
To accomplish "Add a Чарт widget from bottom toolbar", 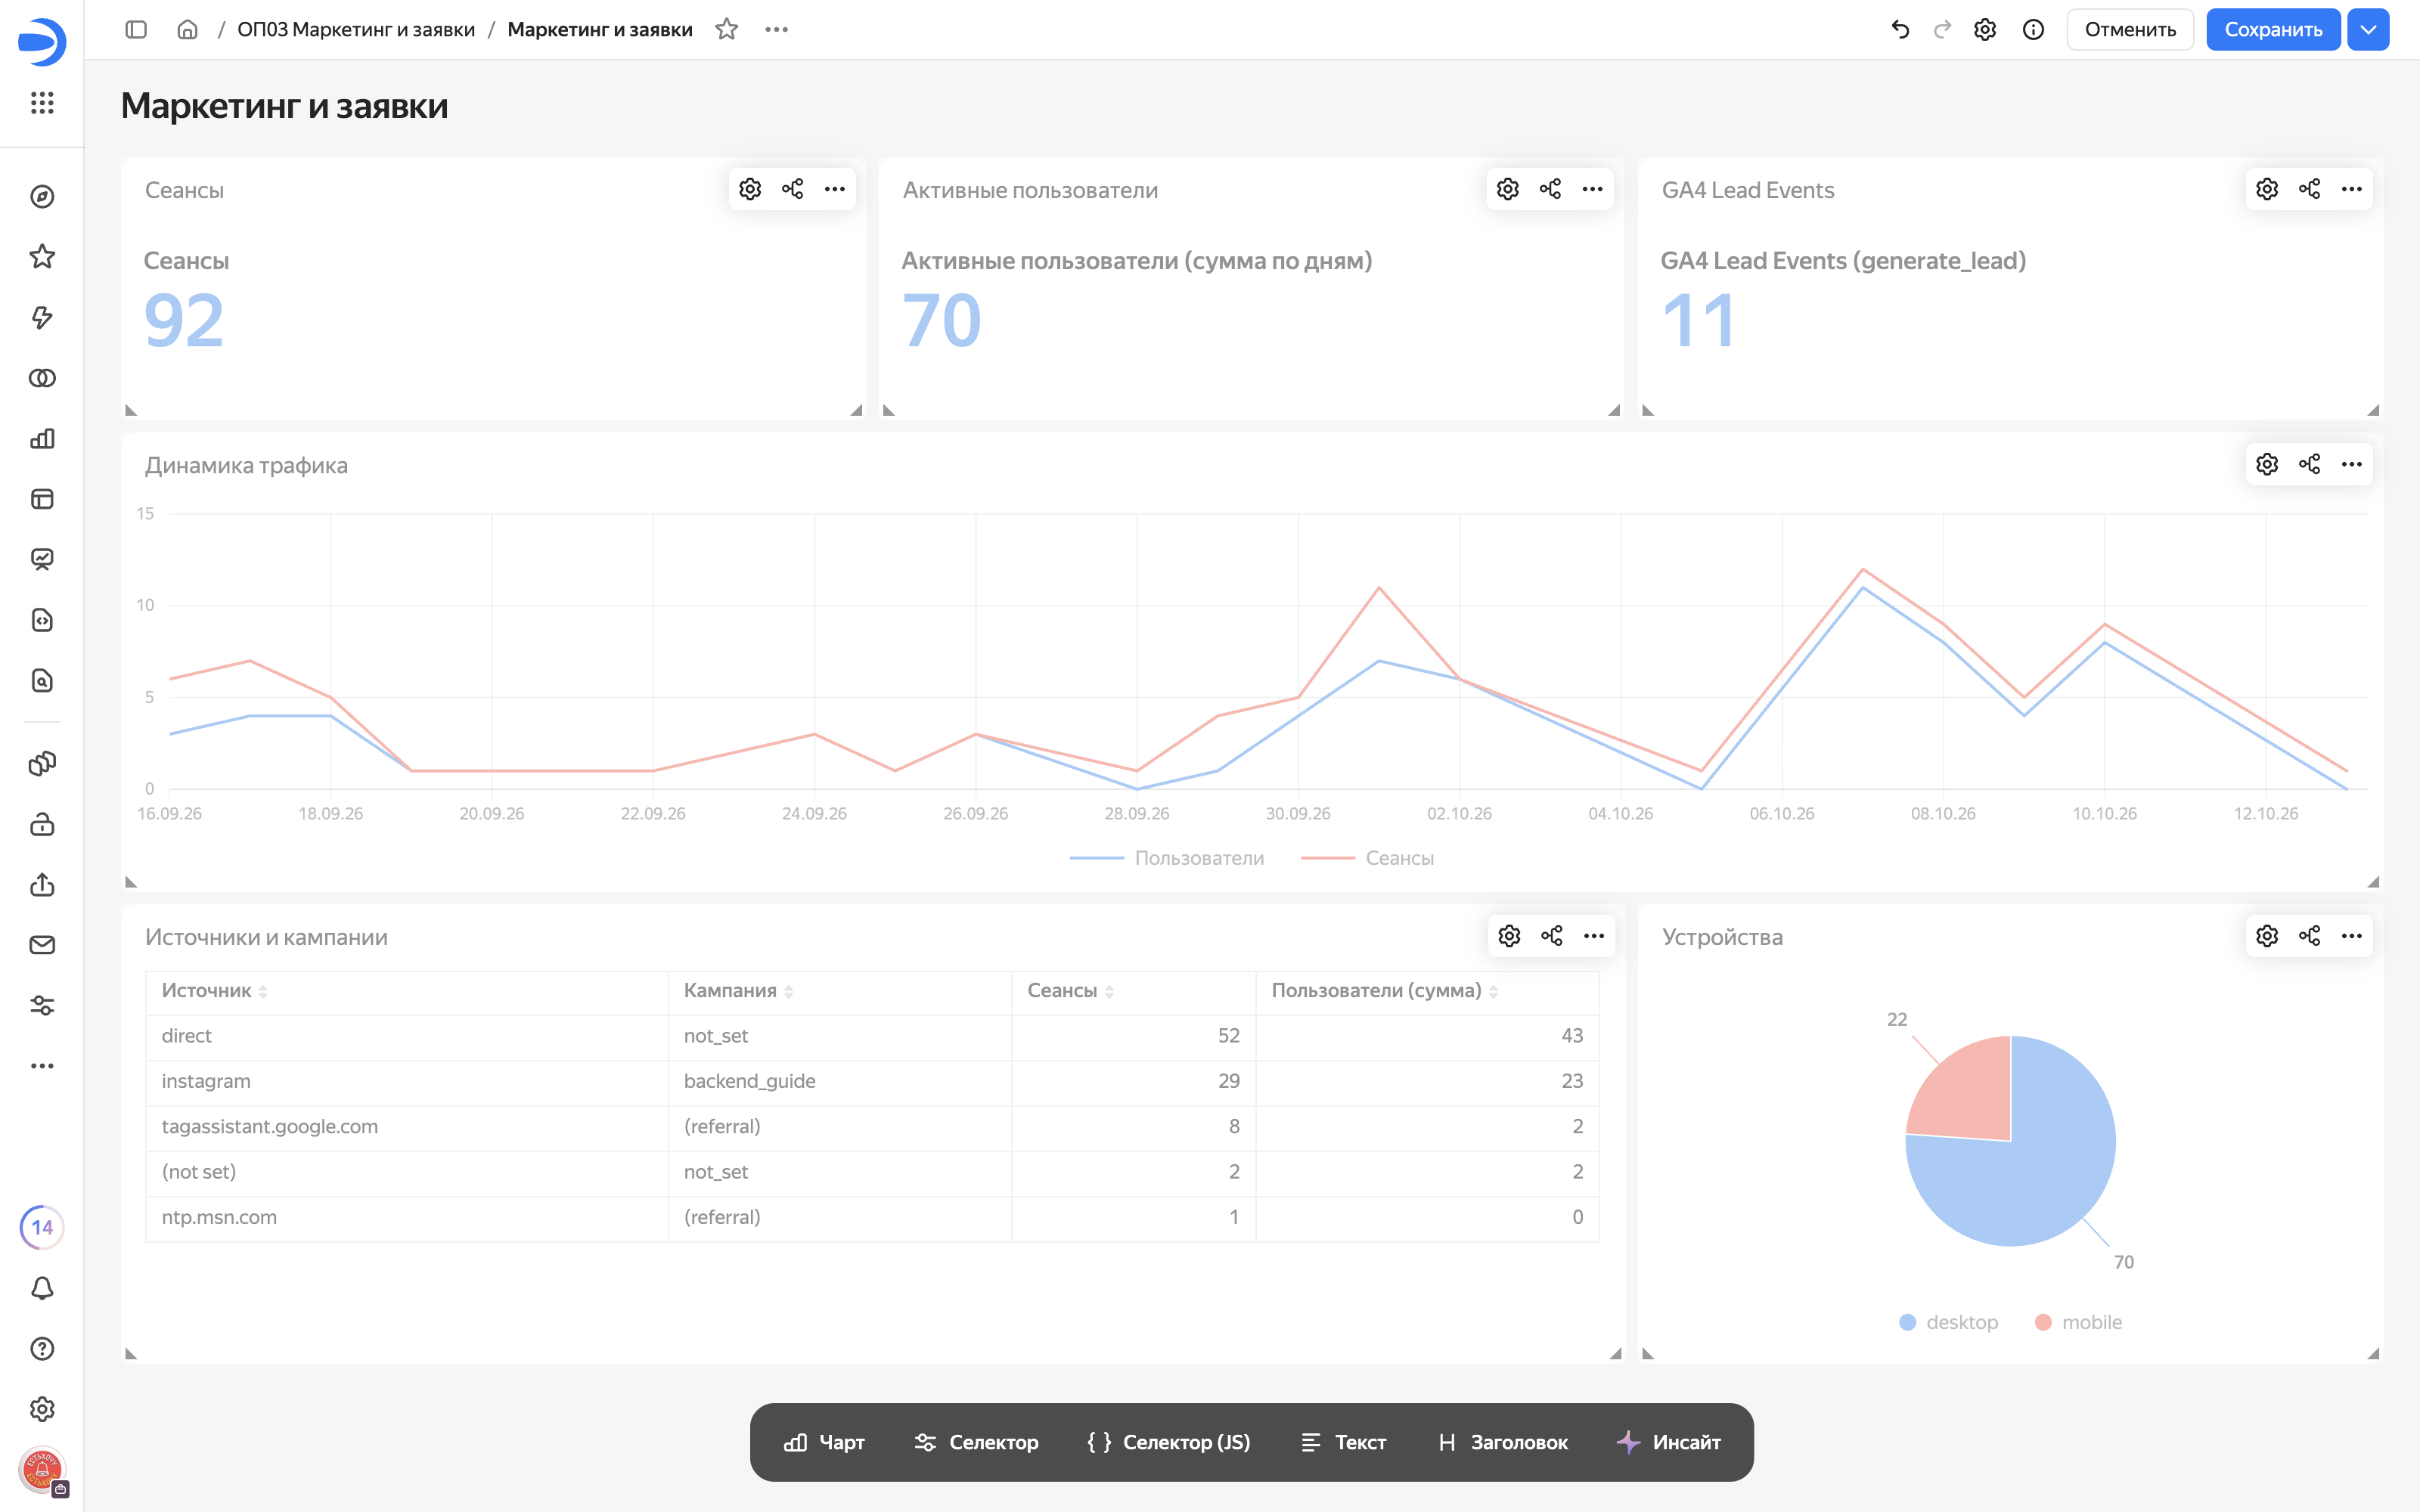I will pyautogui.click(x=824, y=1442).
